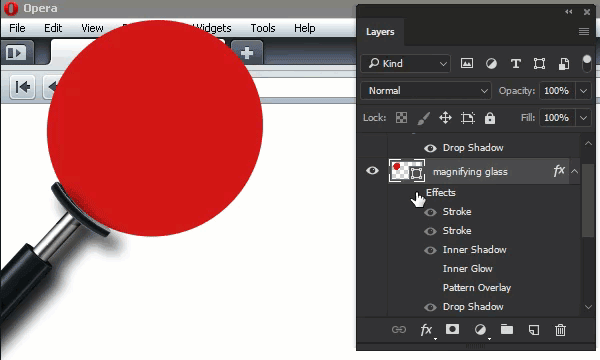600x360 pixels.
Task: Open the Help menu in Opera
Action: 305,28
